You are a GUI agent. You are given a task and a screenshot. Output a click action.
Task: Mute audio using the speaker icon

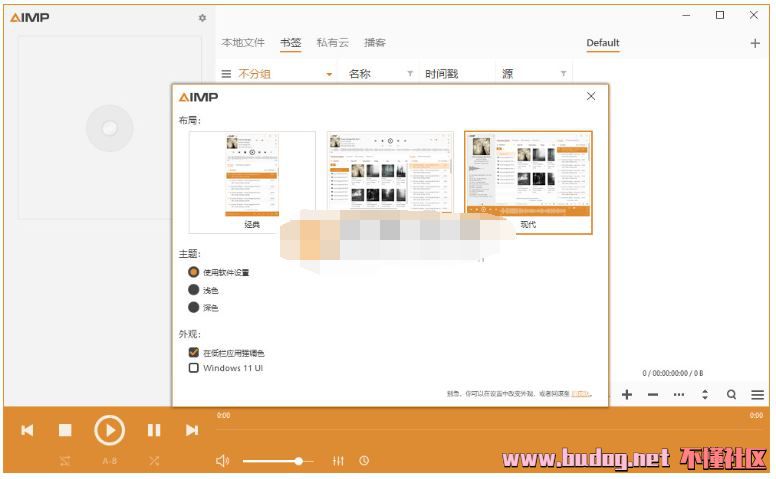coord(222,461)
